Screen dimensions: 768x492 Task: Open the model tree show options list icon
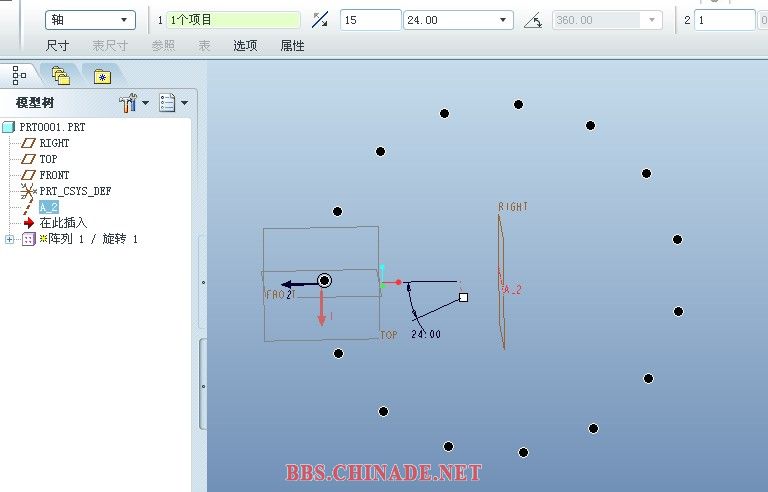click(172, 102)
